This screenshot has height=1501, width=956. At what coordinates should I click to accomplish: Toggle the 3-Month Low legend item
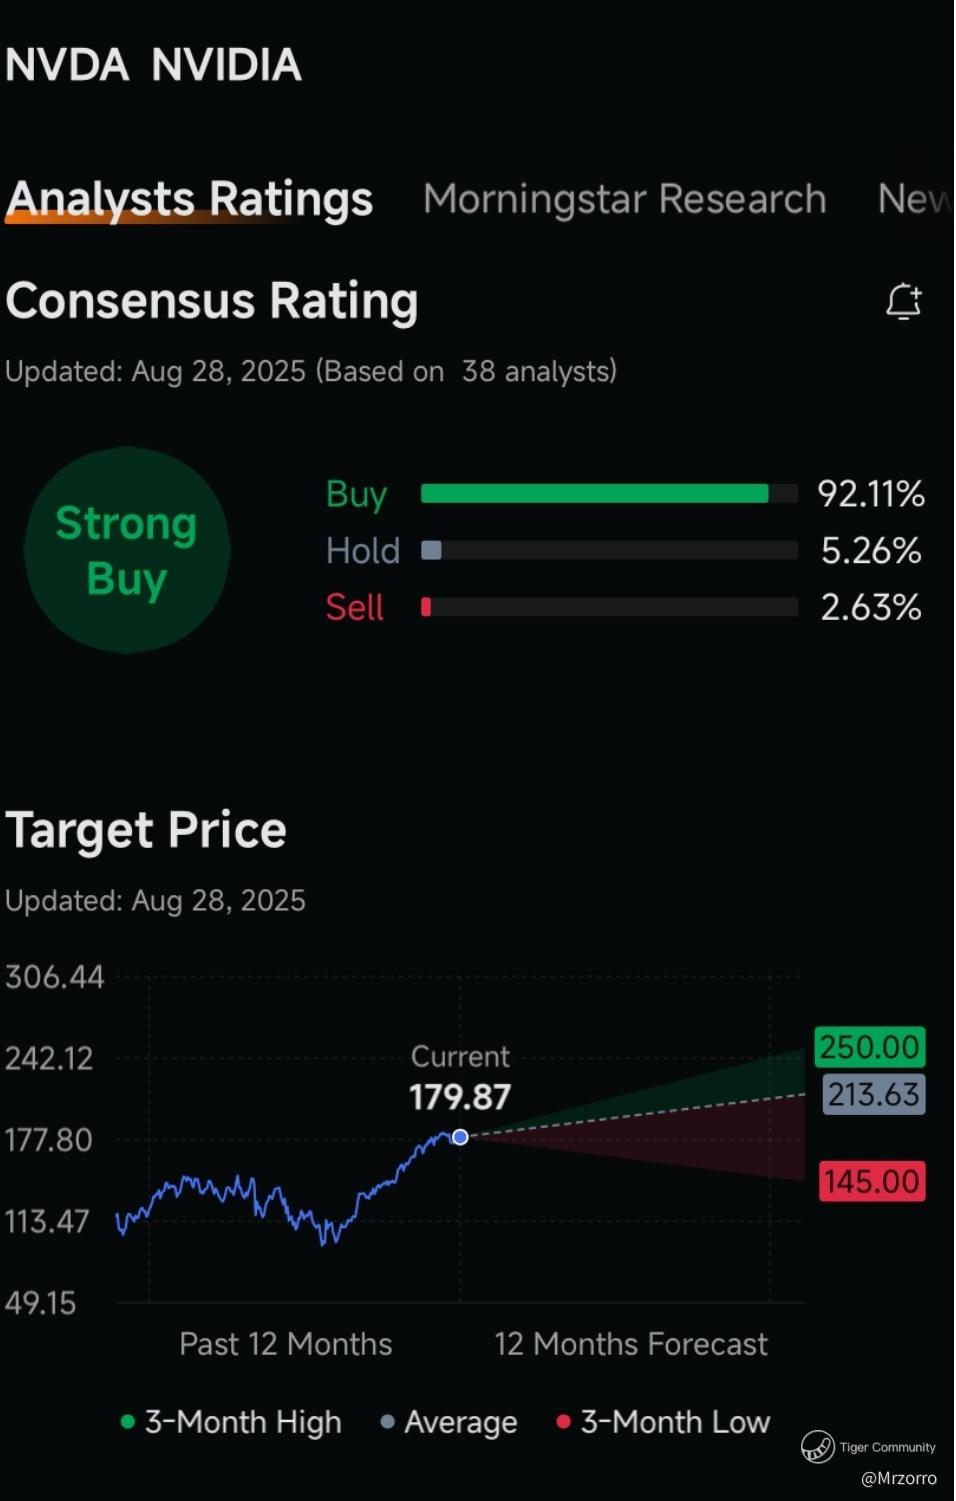point(664,1422)
